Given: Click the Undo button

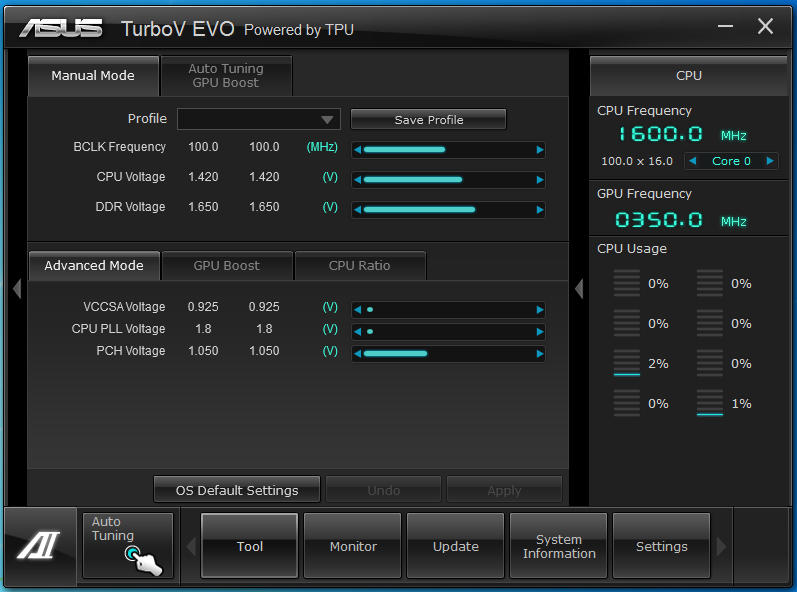Looking at the screenshot, I should [x=383, y=490].
